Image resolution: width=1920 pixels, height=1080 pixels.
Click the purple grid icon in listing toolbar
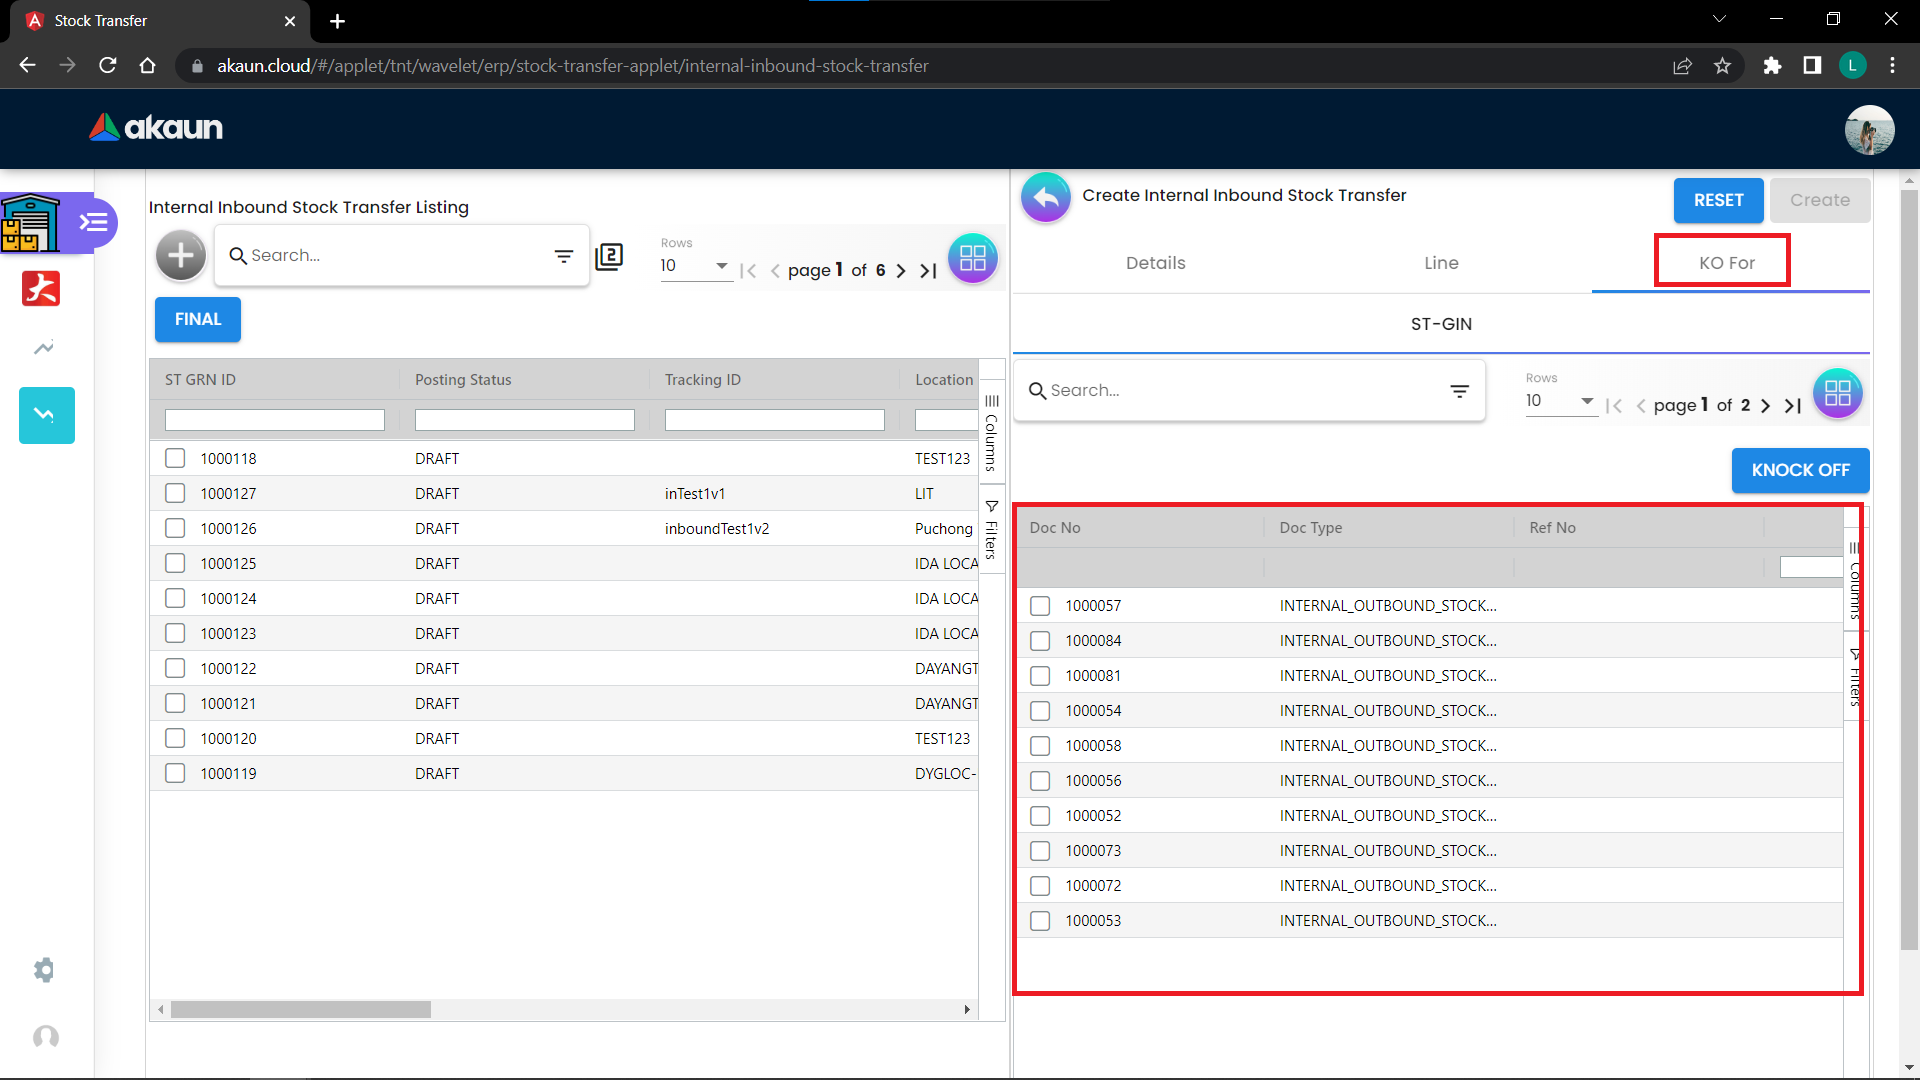point(972,259)
